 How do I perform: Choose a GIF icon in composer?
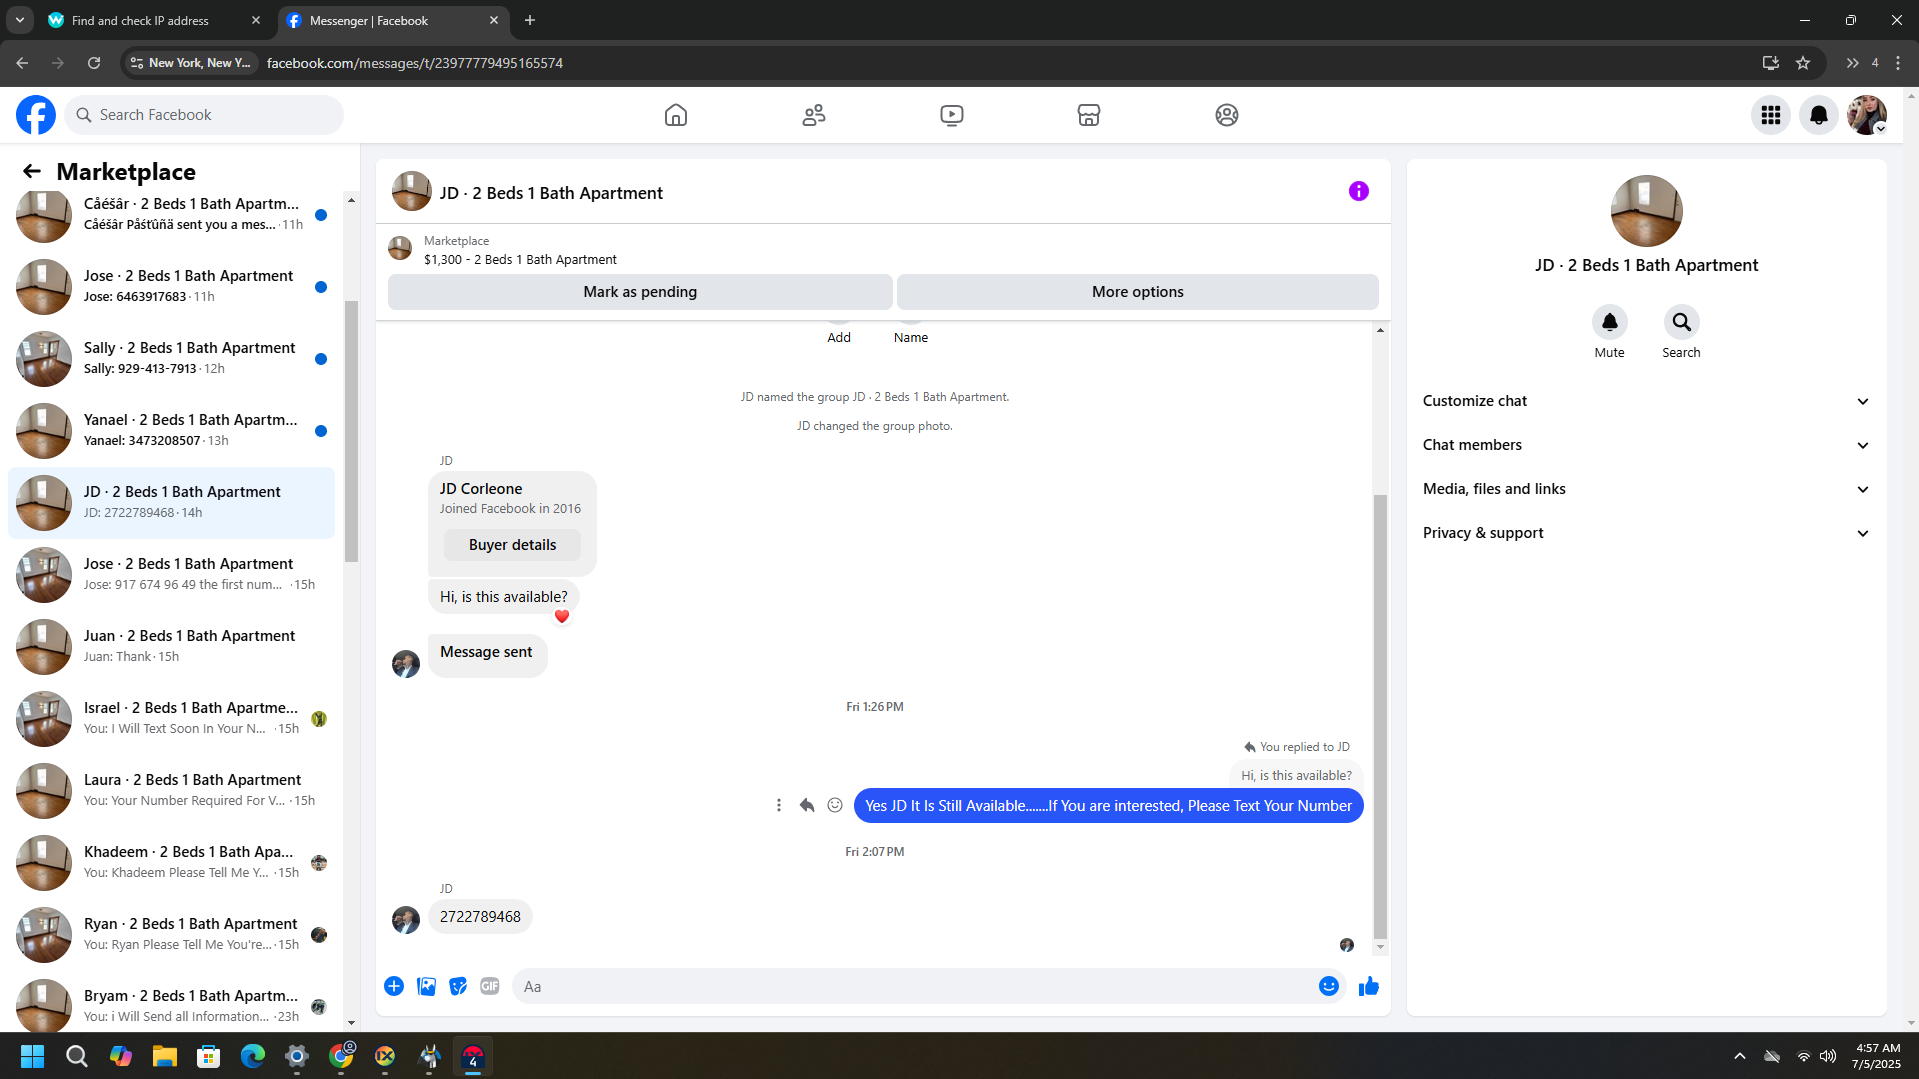[490, 986]
